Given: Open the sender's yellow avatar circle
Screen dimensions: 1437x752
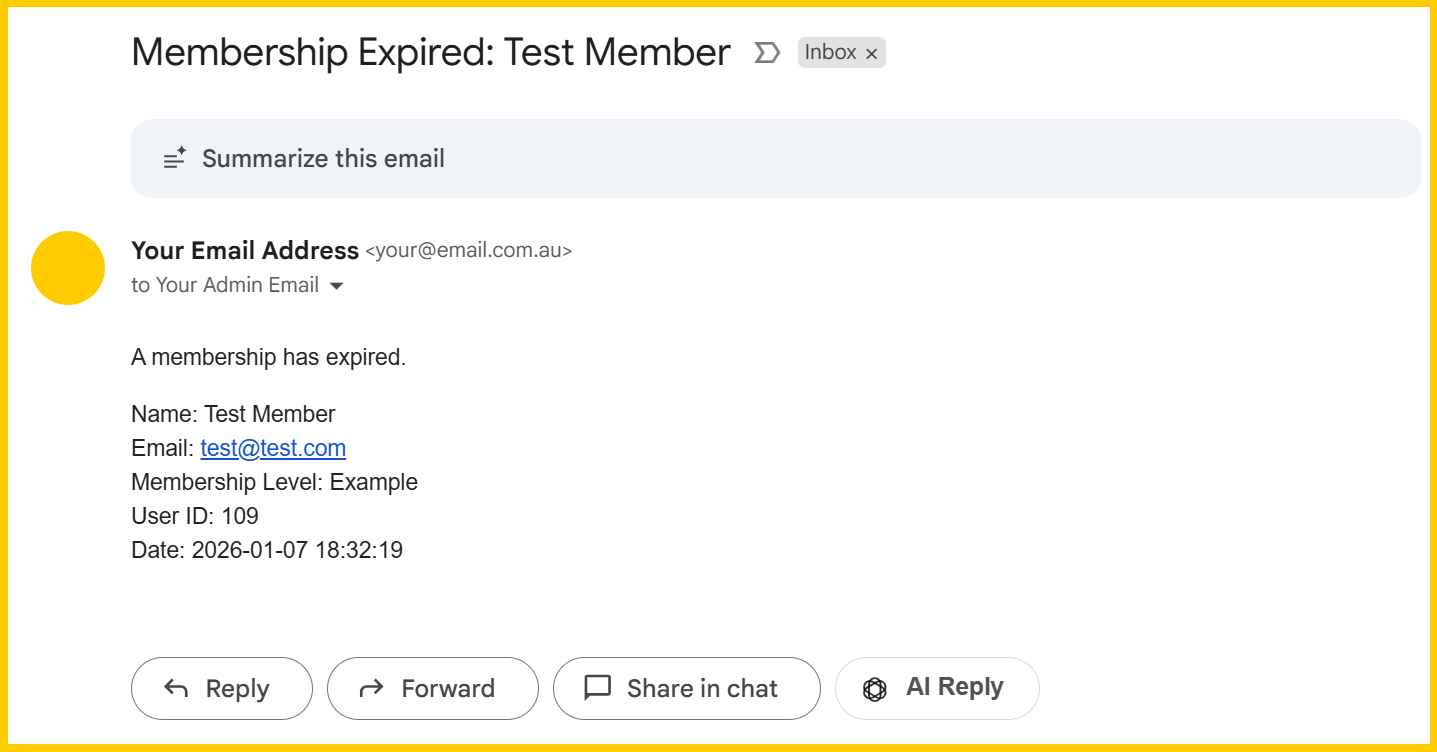Looking at the screenshot, I should coord(68,268).
